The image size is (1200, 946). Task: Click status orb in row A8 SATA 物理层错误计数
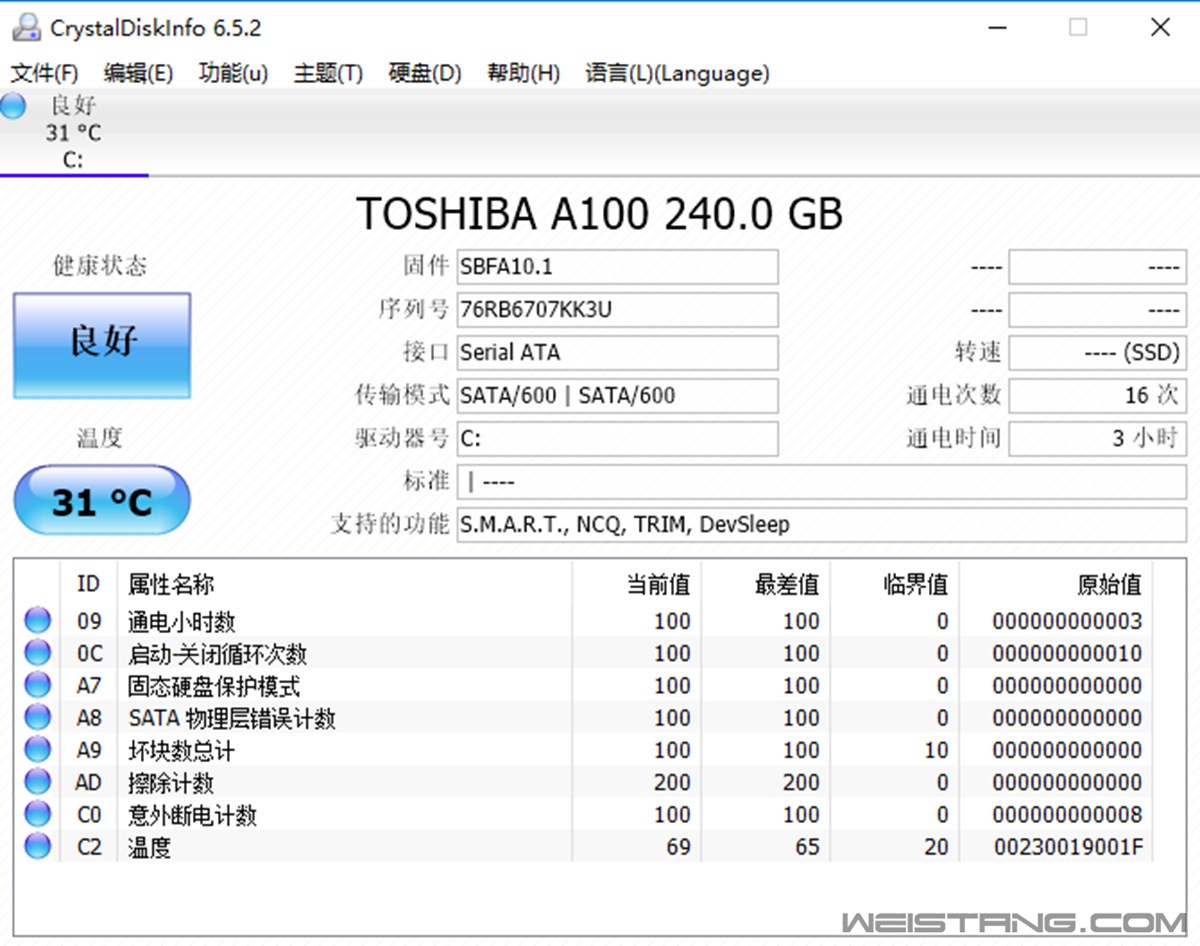[x=38, y=718]
